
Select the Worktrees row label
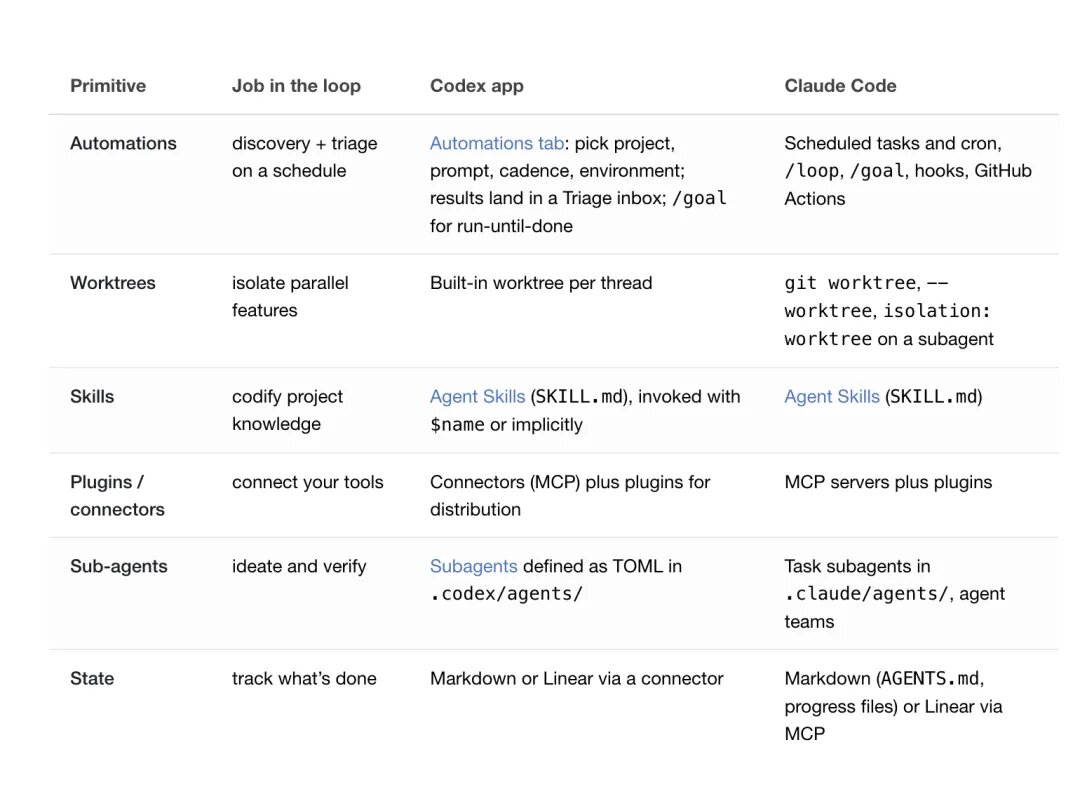pos(113,283)
